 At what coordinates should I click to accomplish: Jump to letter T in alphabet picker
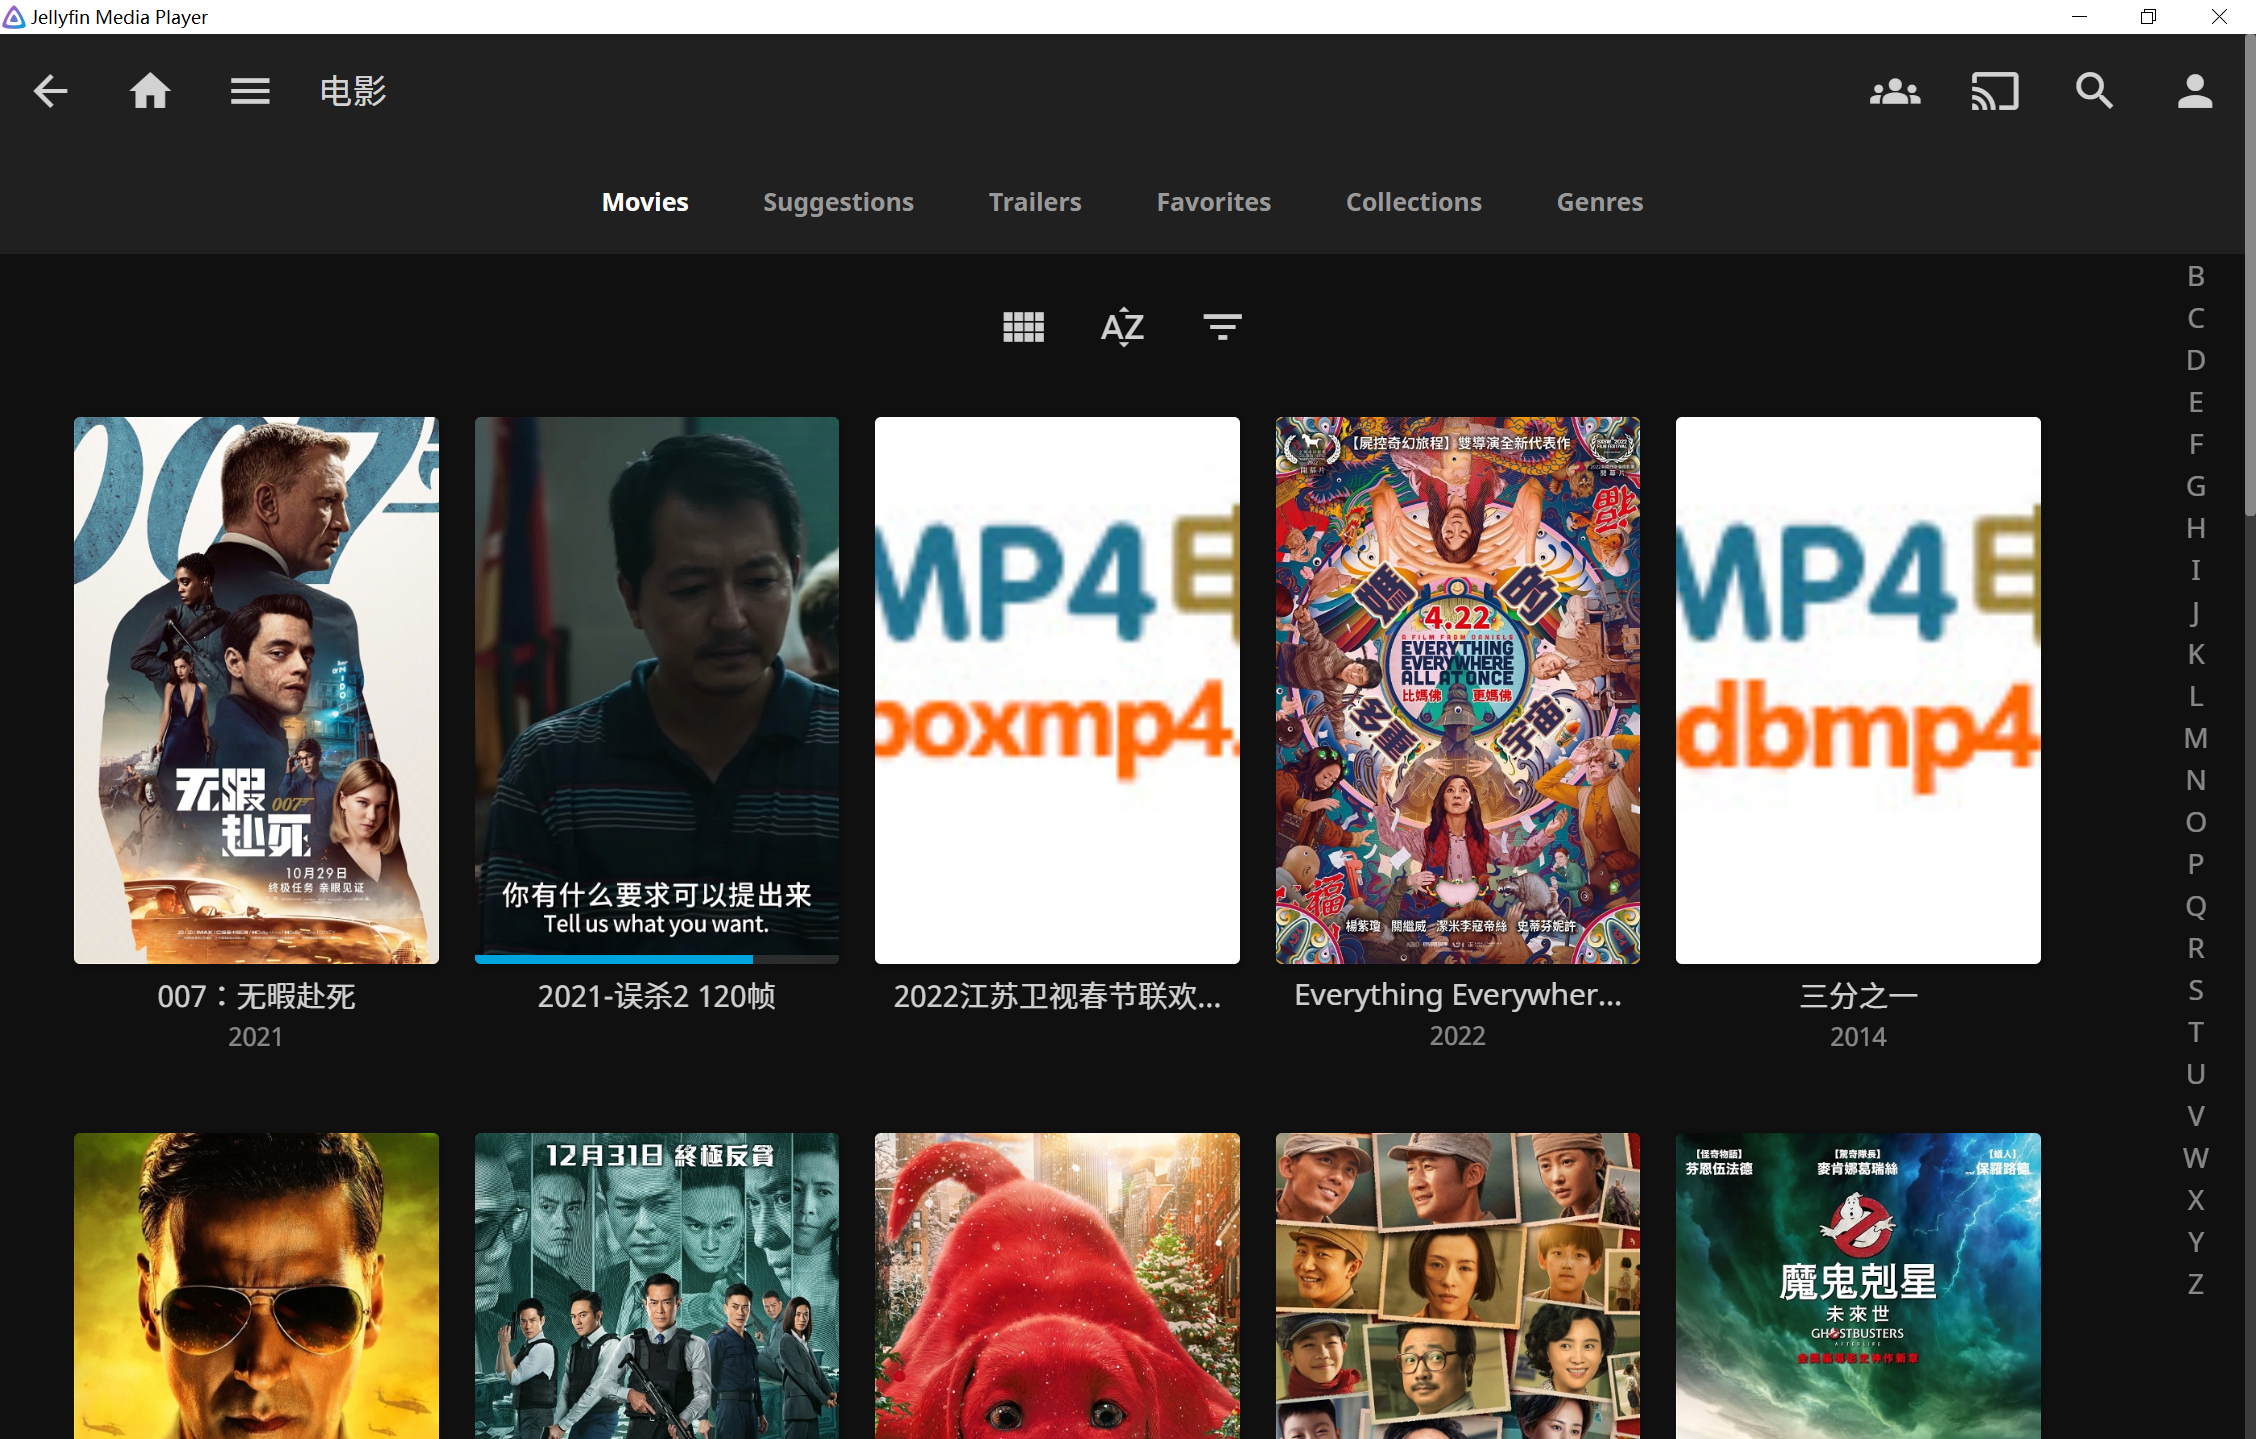point(2195,1032)
